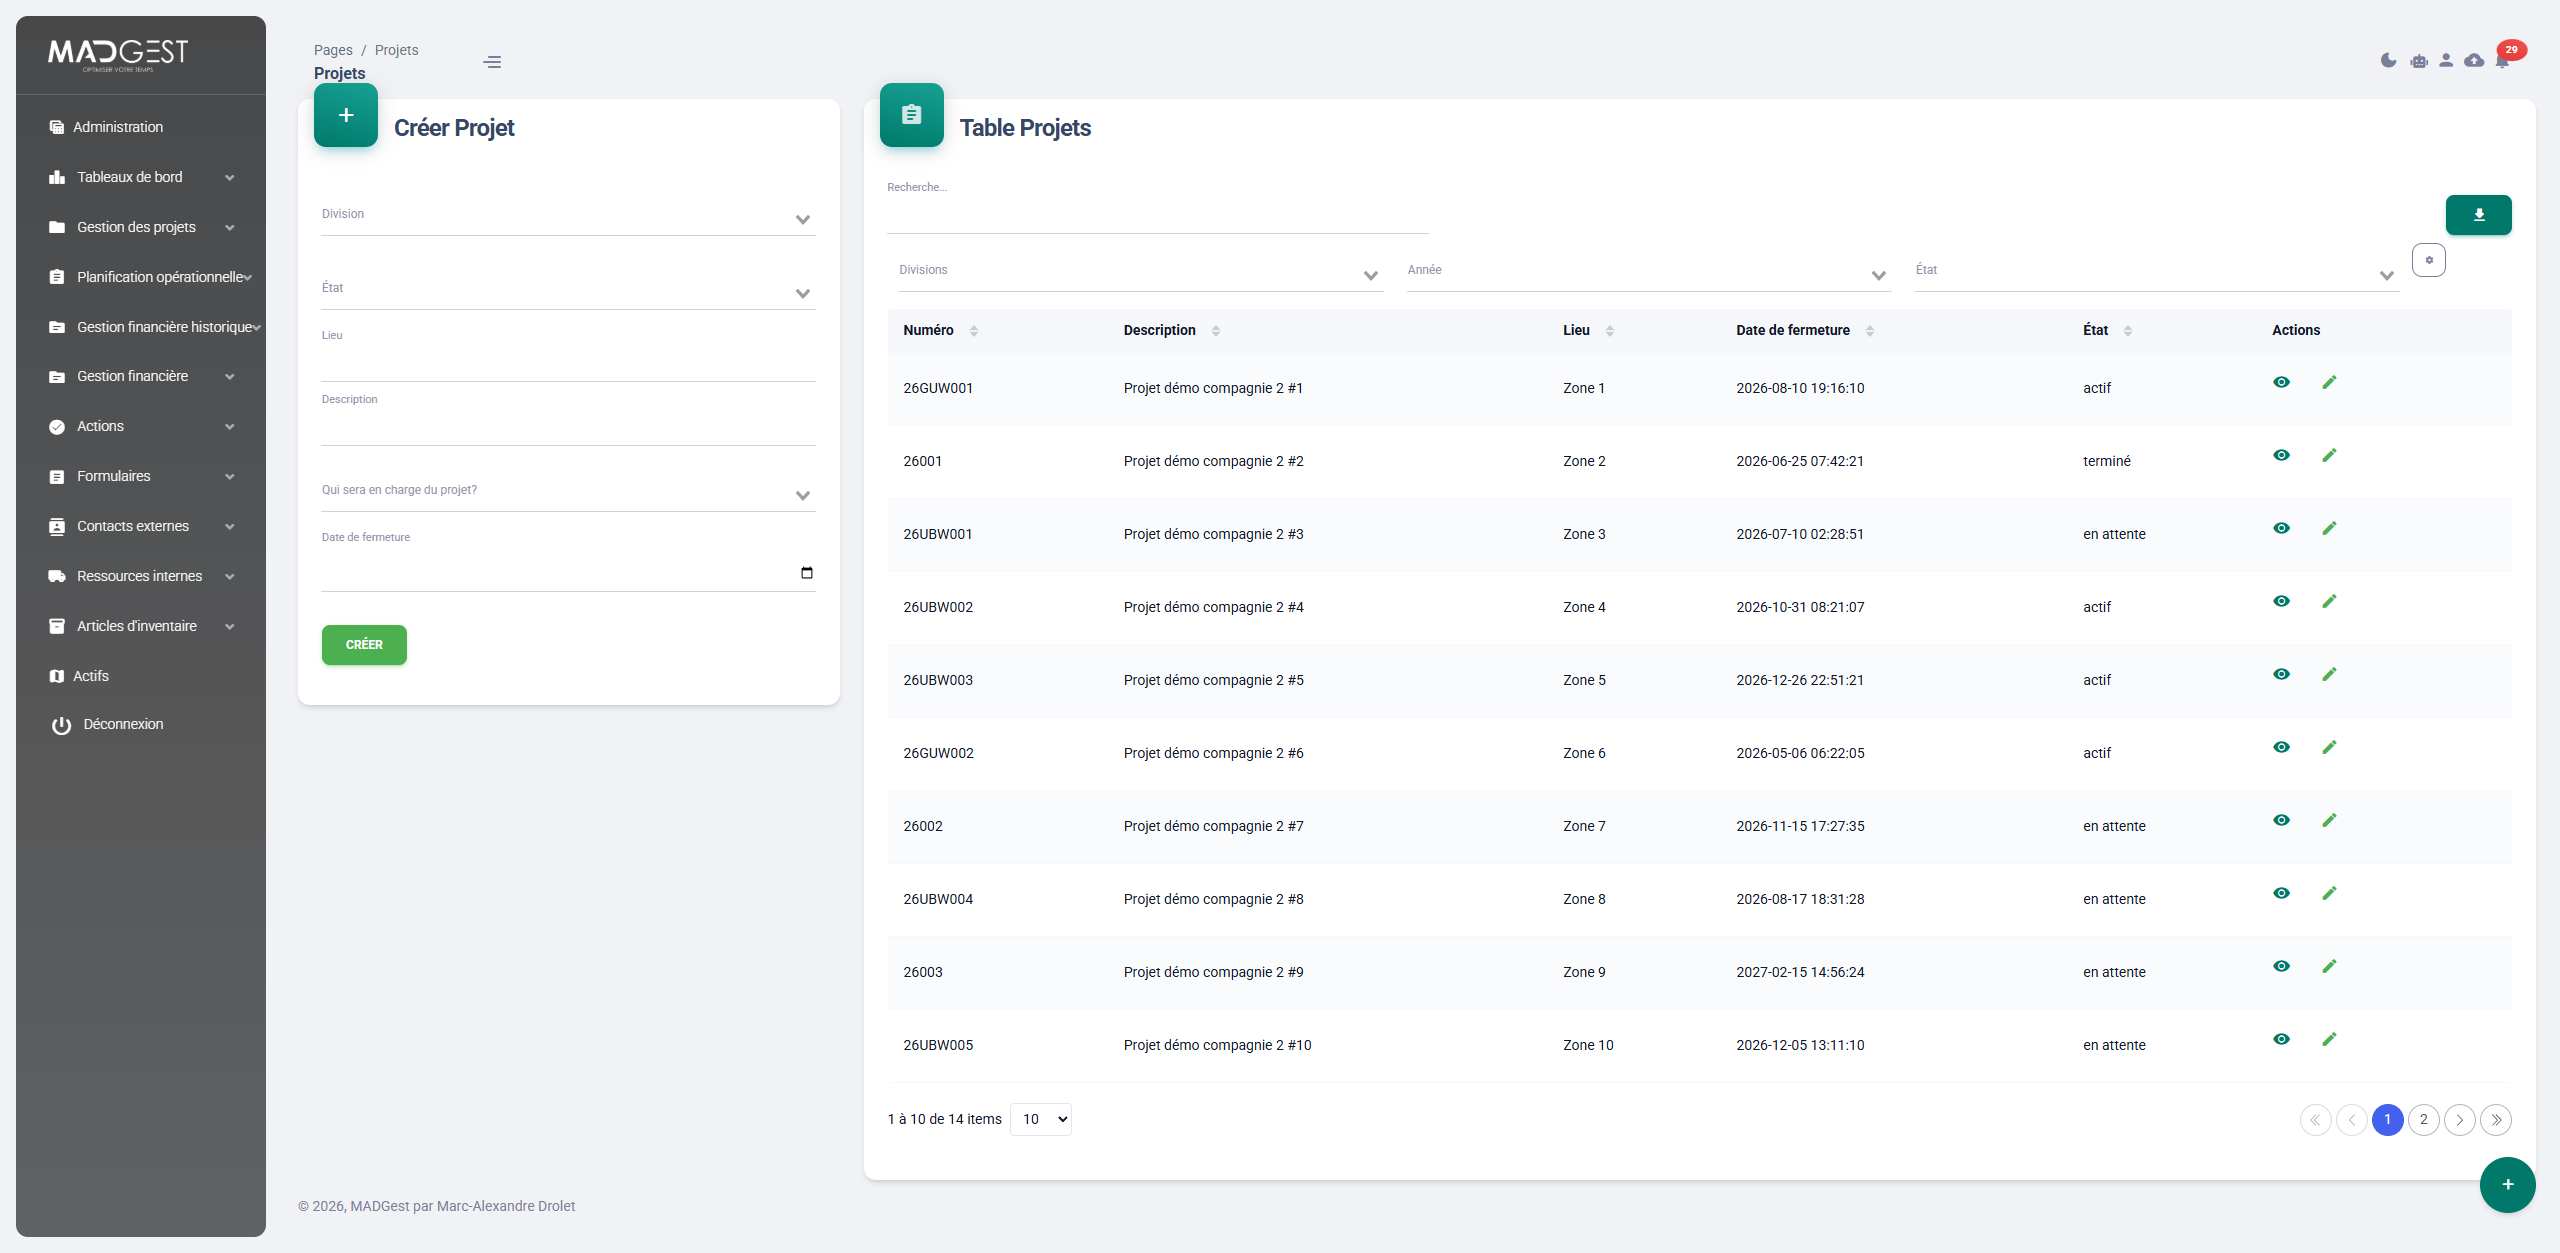Toggle dark mode moon icon
Image resolution: width=2560 pixels, height=1253 pixels.
tap(2388, 61)
